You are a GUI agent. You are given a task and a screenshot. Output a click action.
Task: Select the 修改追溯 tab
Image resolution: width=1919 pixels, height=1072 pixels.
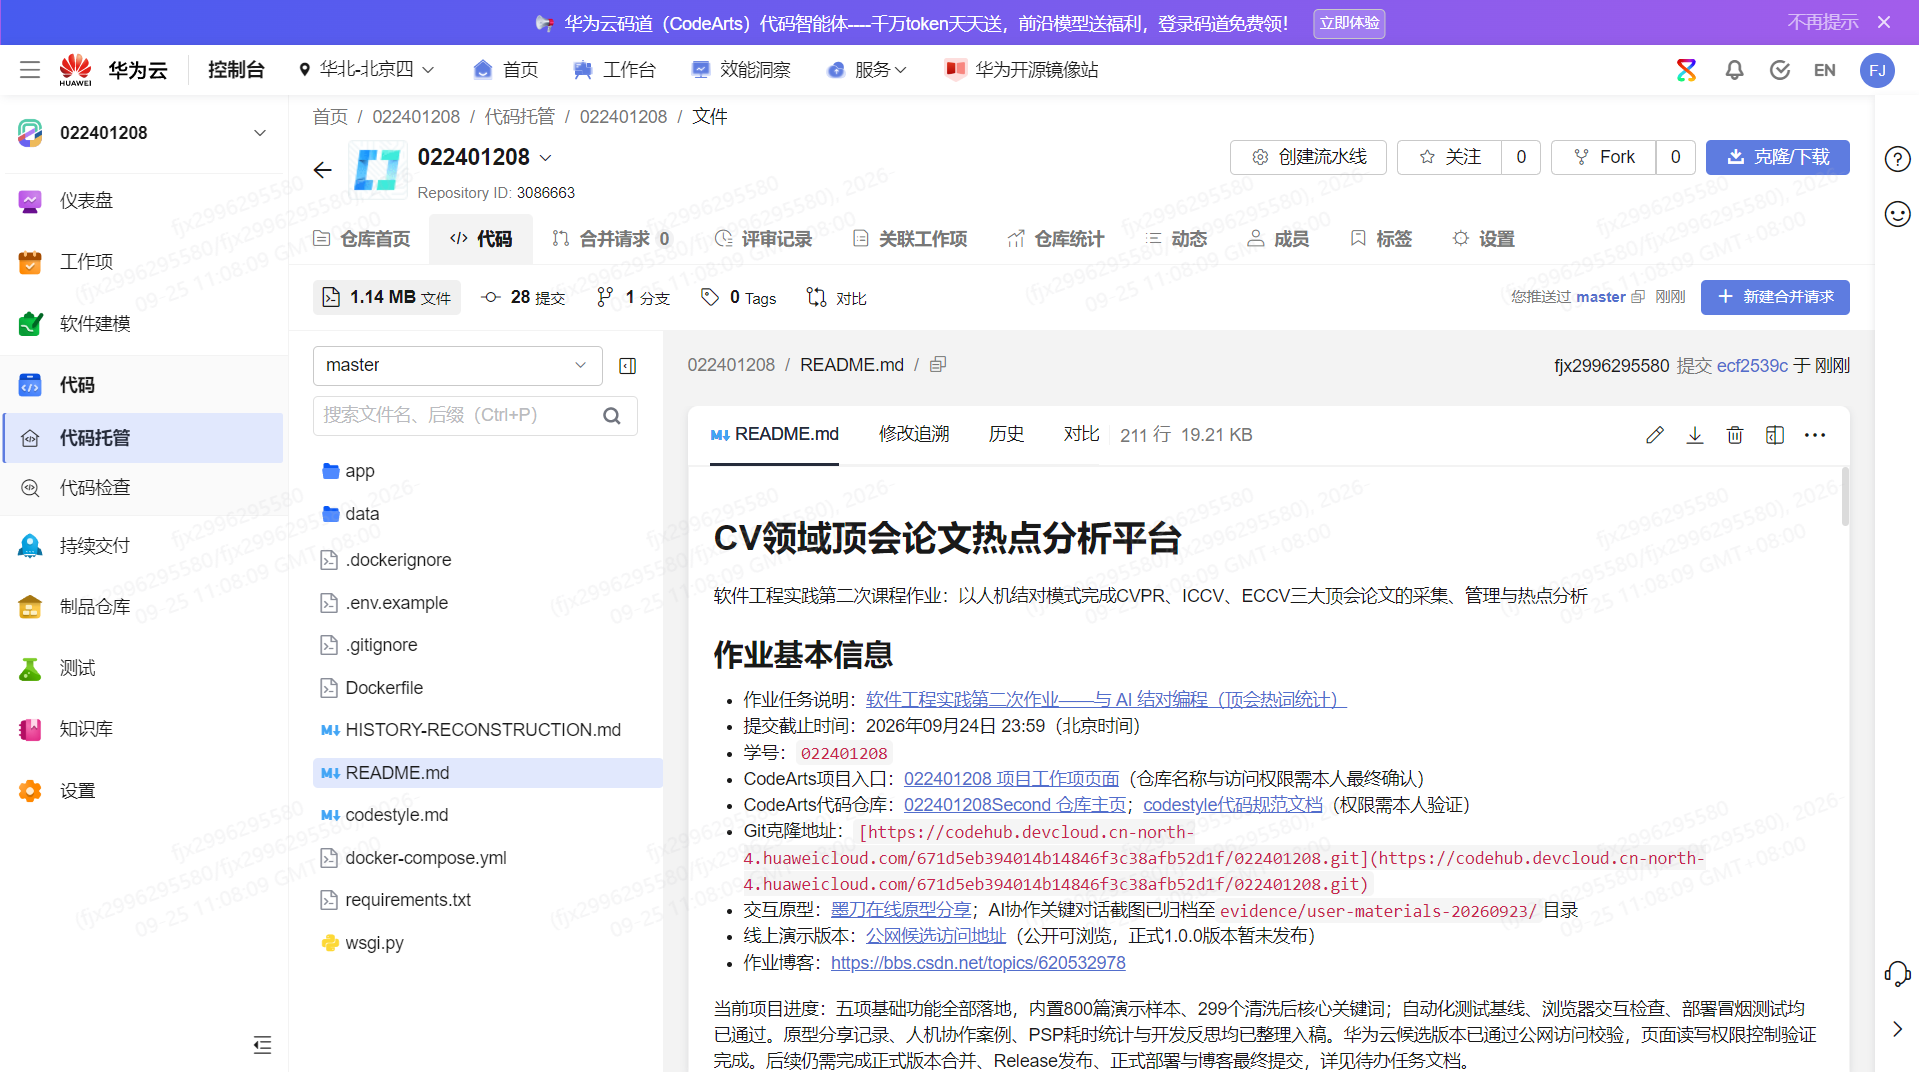[914, 434]
